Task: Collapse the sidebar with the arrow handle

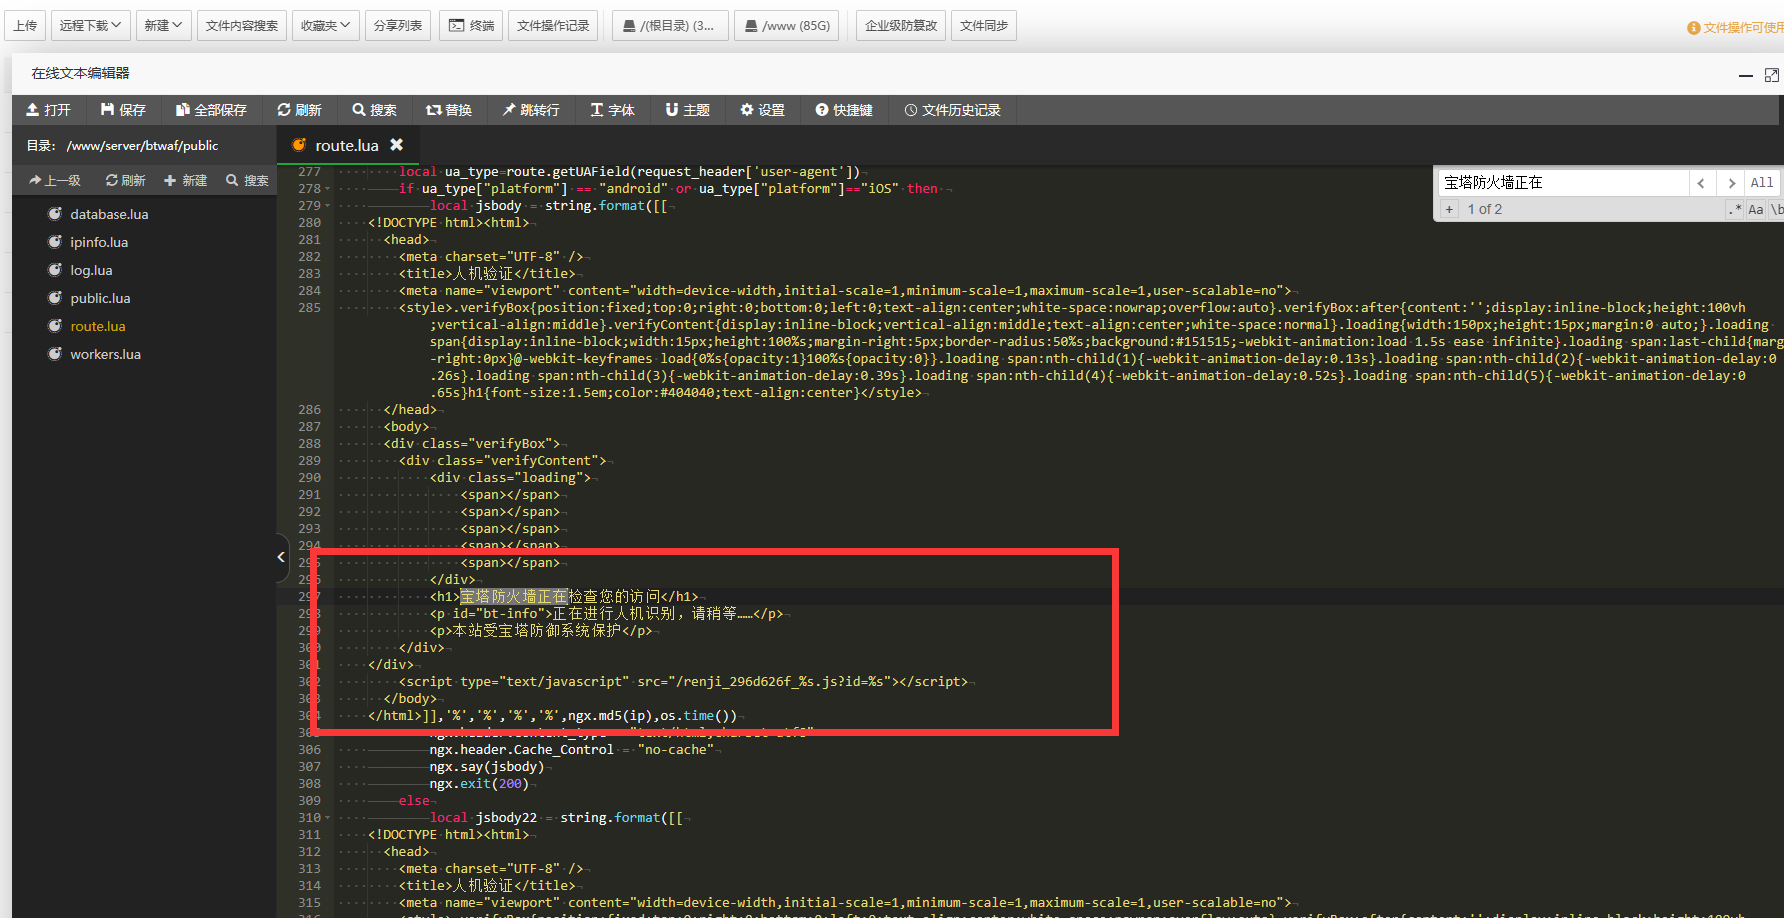Action: coord(281,557)
